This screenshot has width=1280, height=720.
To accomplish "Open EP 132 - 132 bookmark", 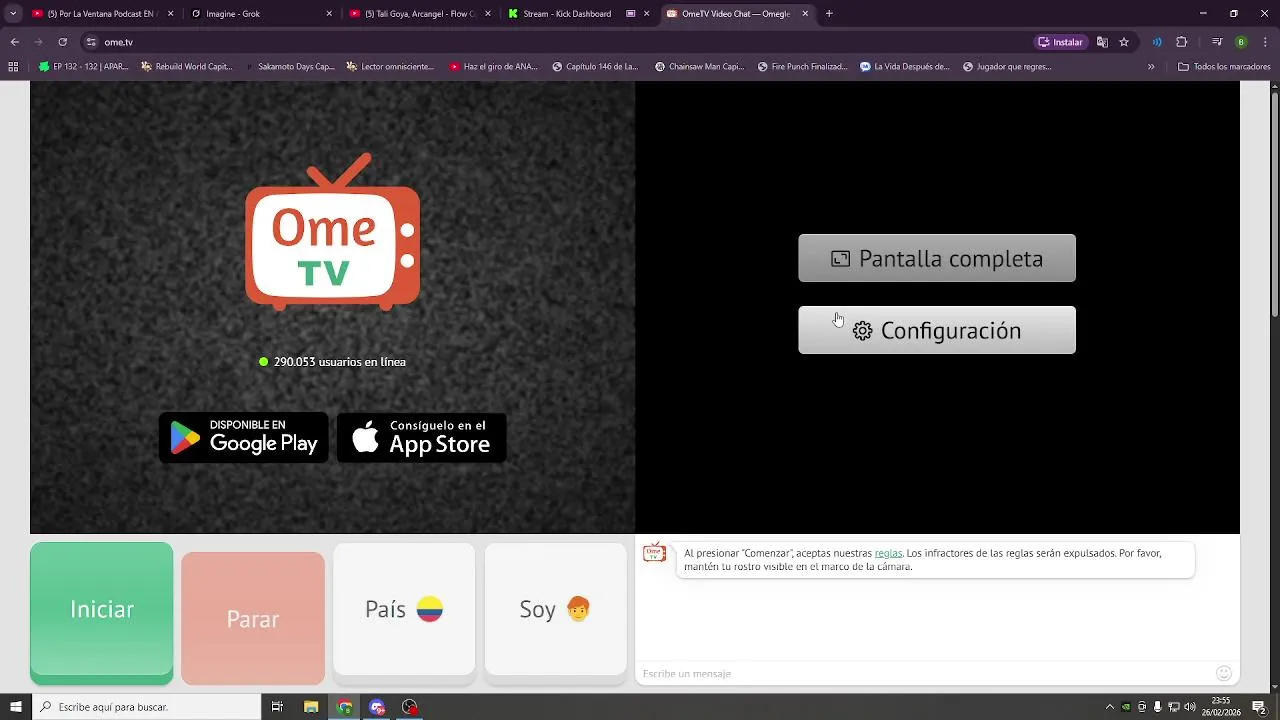I will (85, 67).
